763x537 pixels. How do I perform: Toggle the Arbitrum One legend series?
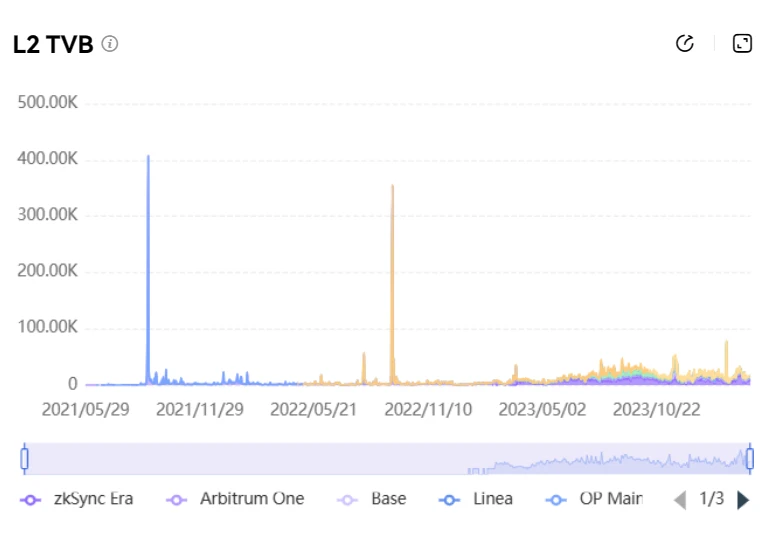[x=235, y=498]
